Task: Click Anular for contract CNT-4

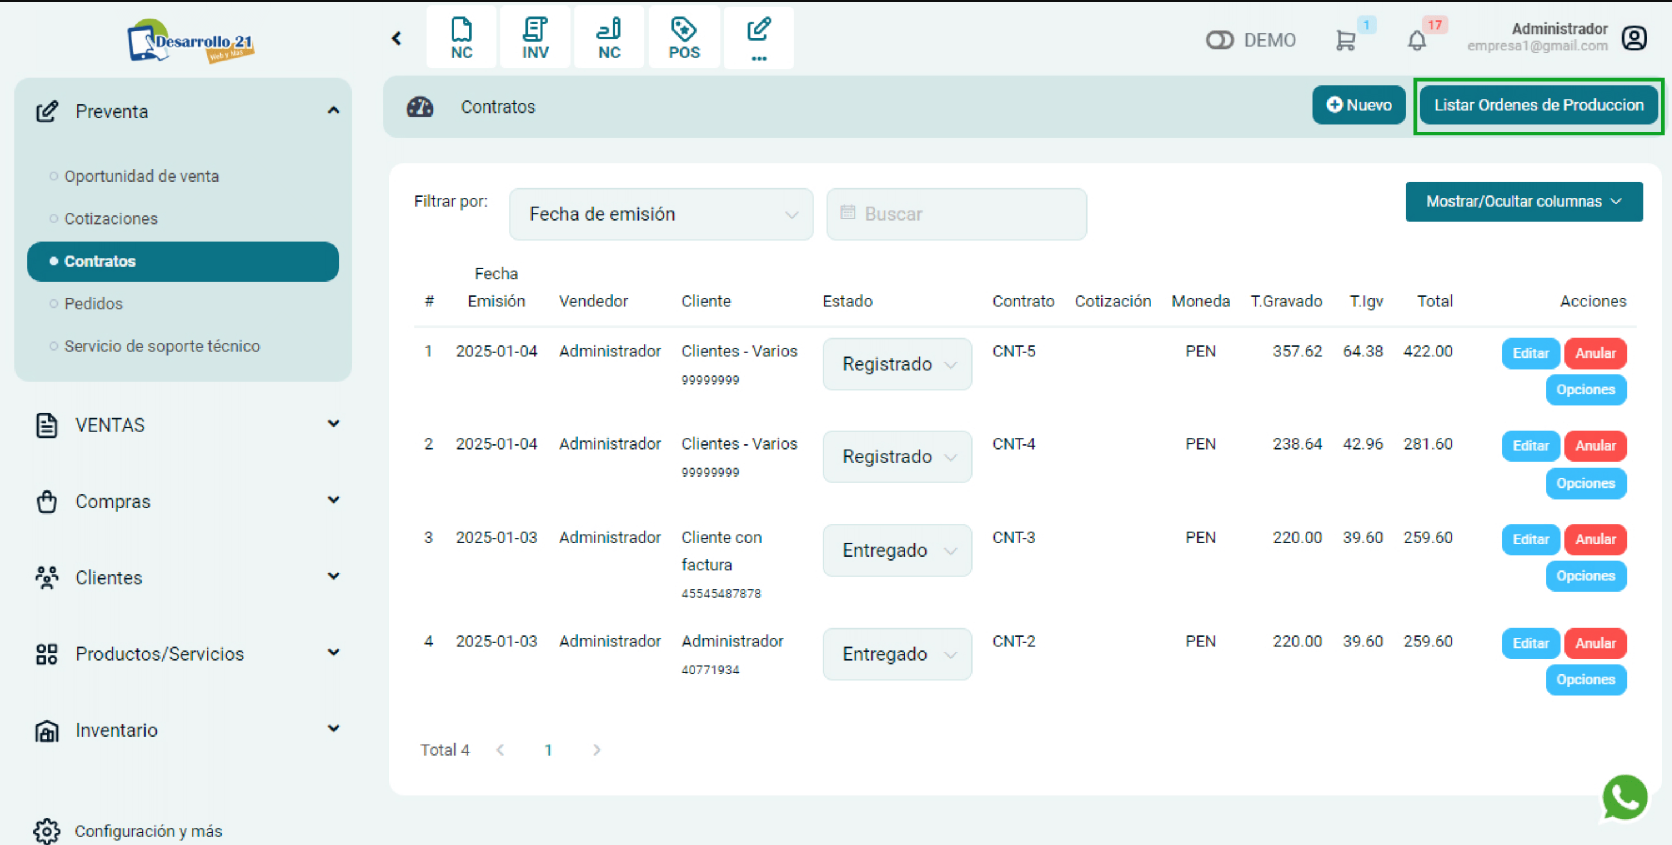Action: click(x=1595, y=446)
